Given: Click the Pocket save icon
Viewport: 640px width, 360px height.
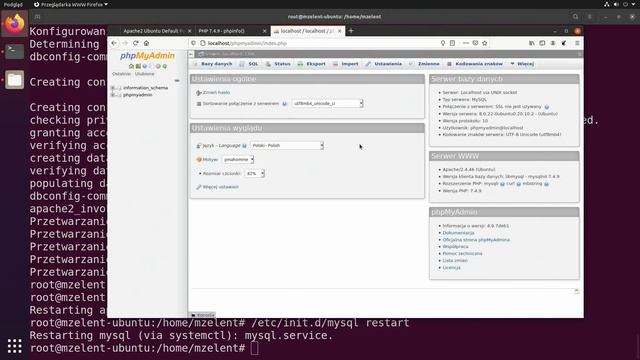Looking at the screenshot, I should (475, 43).
